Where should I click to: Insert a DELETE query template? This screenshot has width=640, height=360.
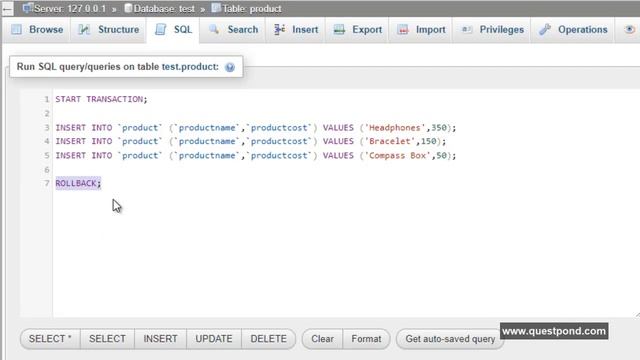(x=269, y=339)
